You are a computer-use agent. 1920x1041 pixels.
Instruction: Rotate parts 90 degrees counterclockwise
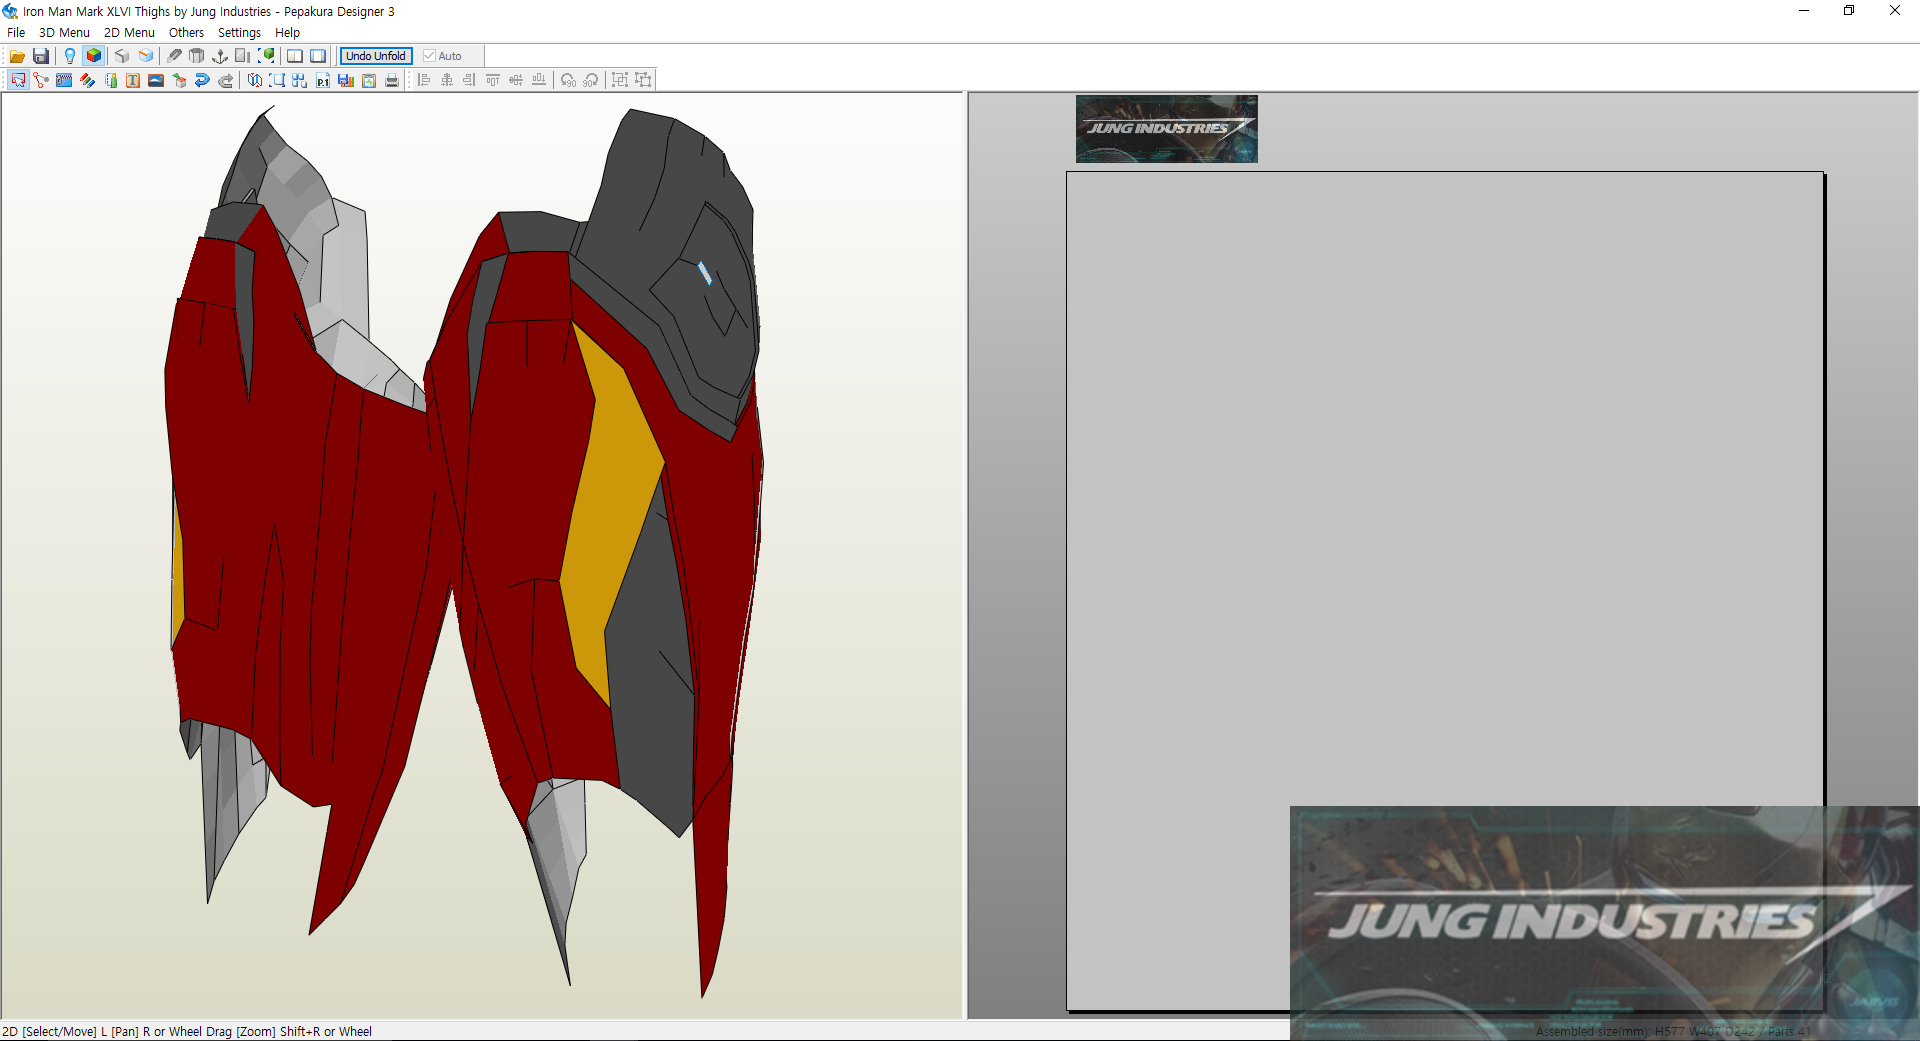pyautogui.click(x=568, y=80)
